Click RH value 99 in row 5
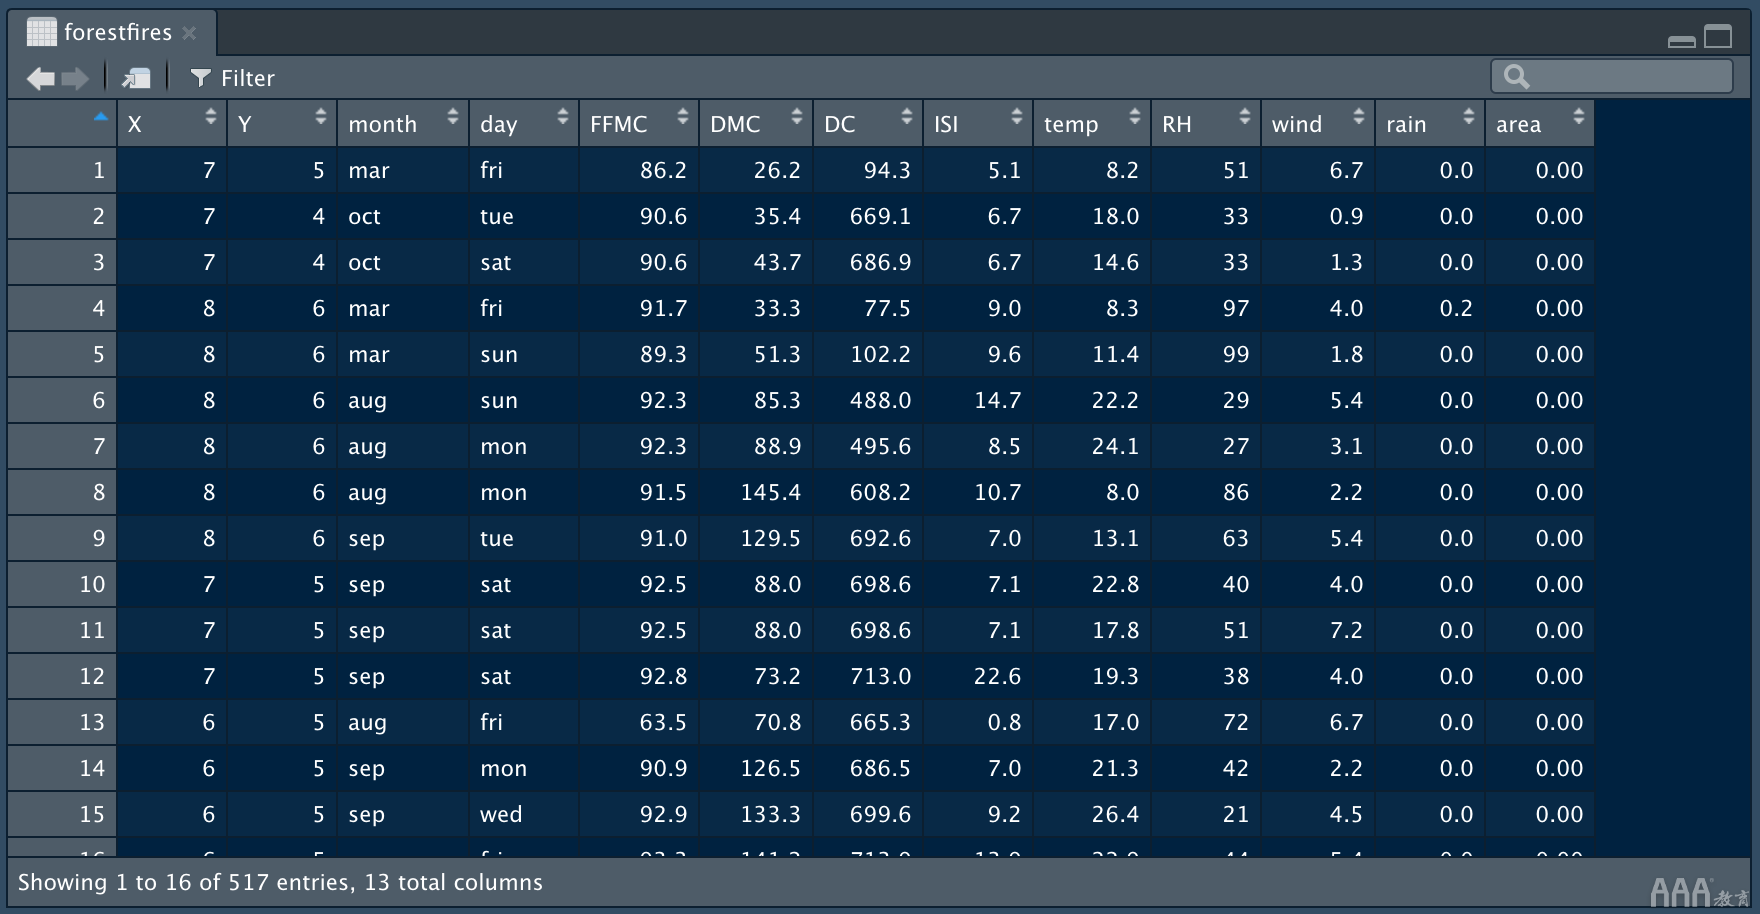1760x914 pixels. pyautogui.click(x=1236, y=355)
